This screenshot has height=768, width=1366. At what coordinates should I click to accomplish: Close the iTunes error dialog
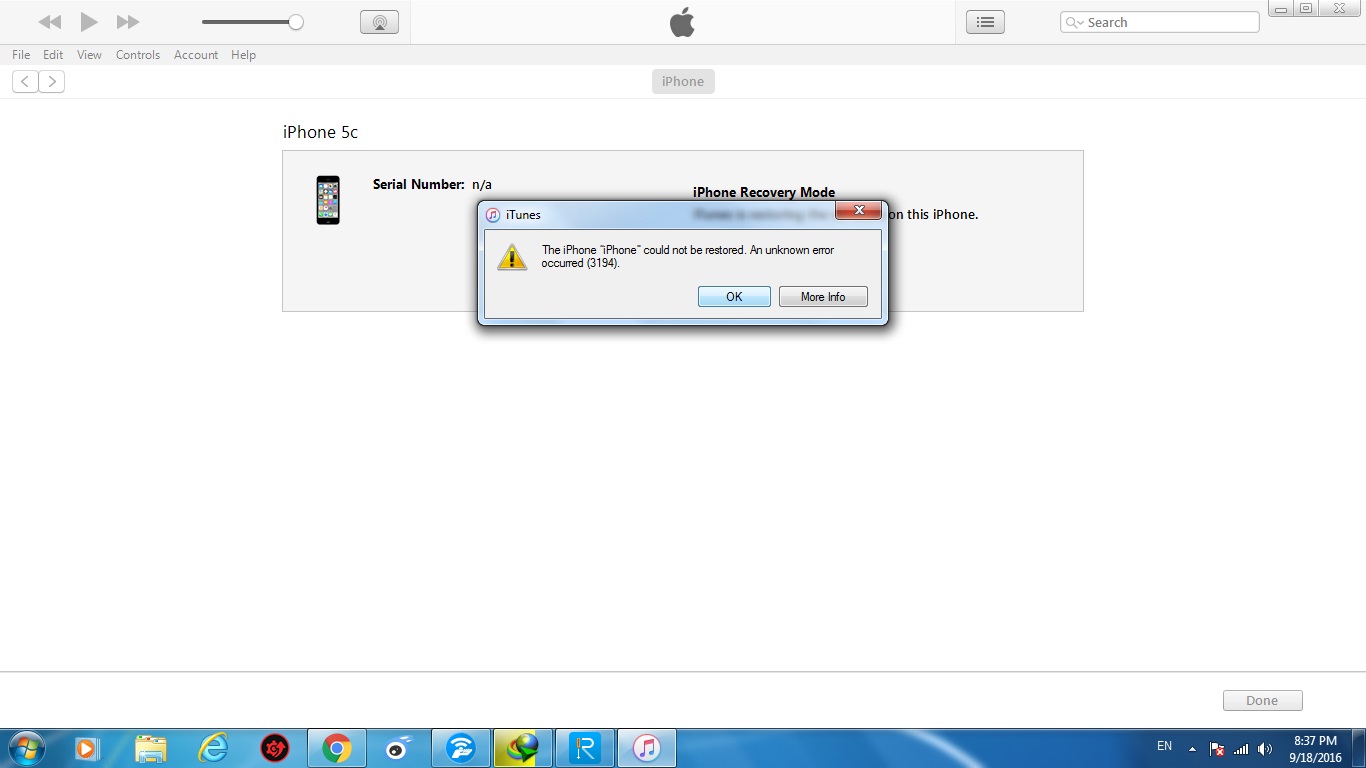(x=858, y=210)
